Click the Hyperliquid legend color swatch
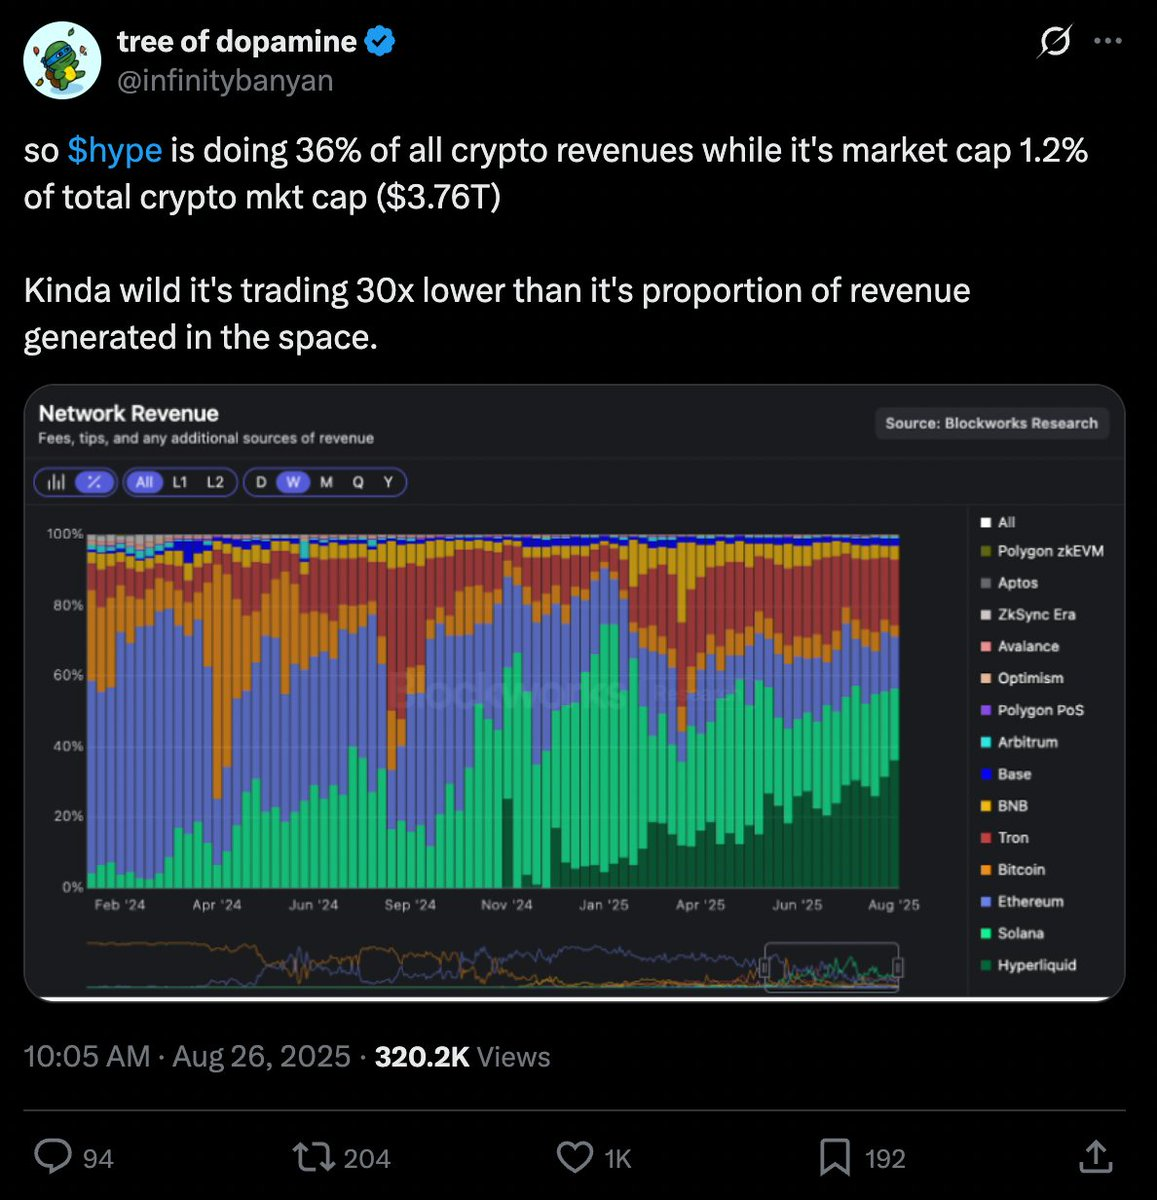1157x1200 pixels. pyautogui.click(x=985, y=965)
